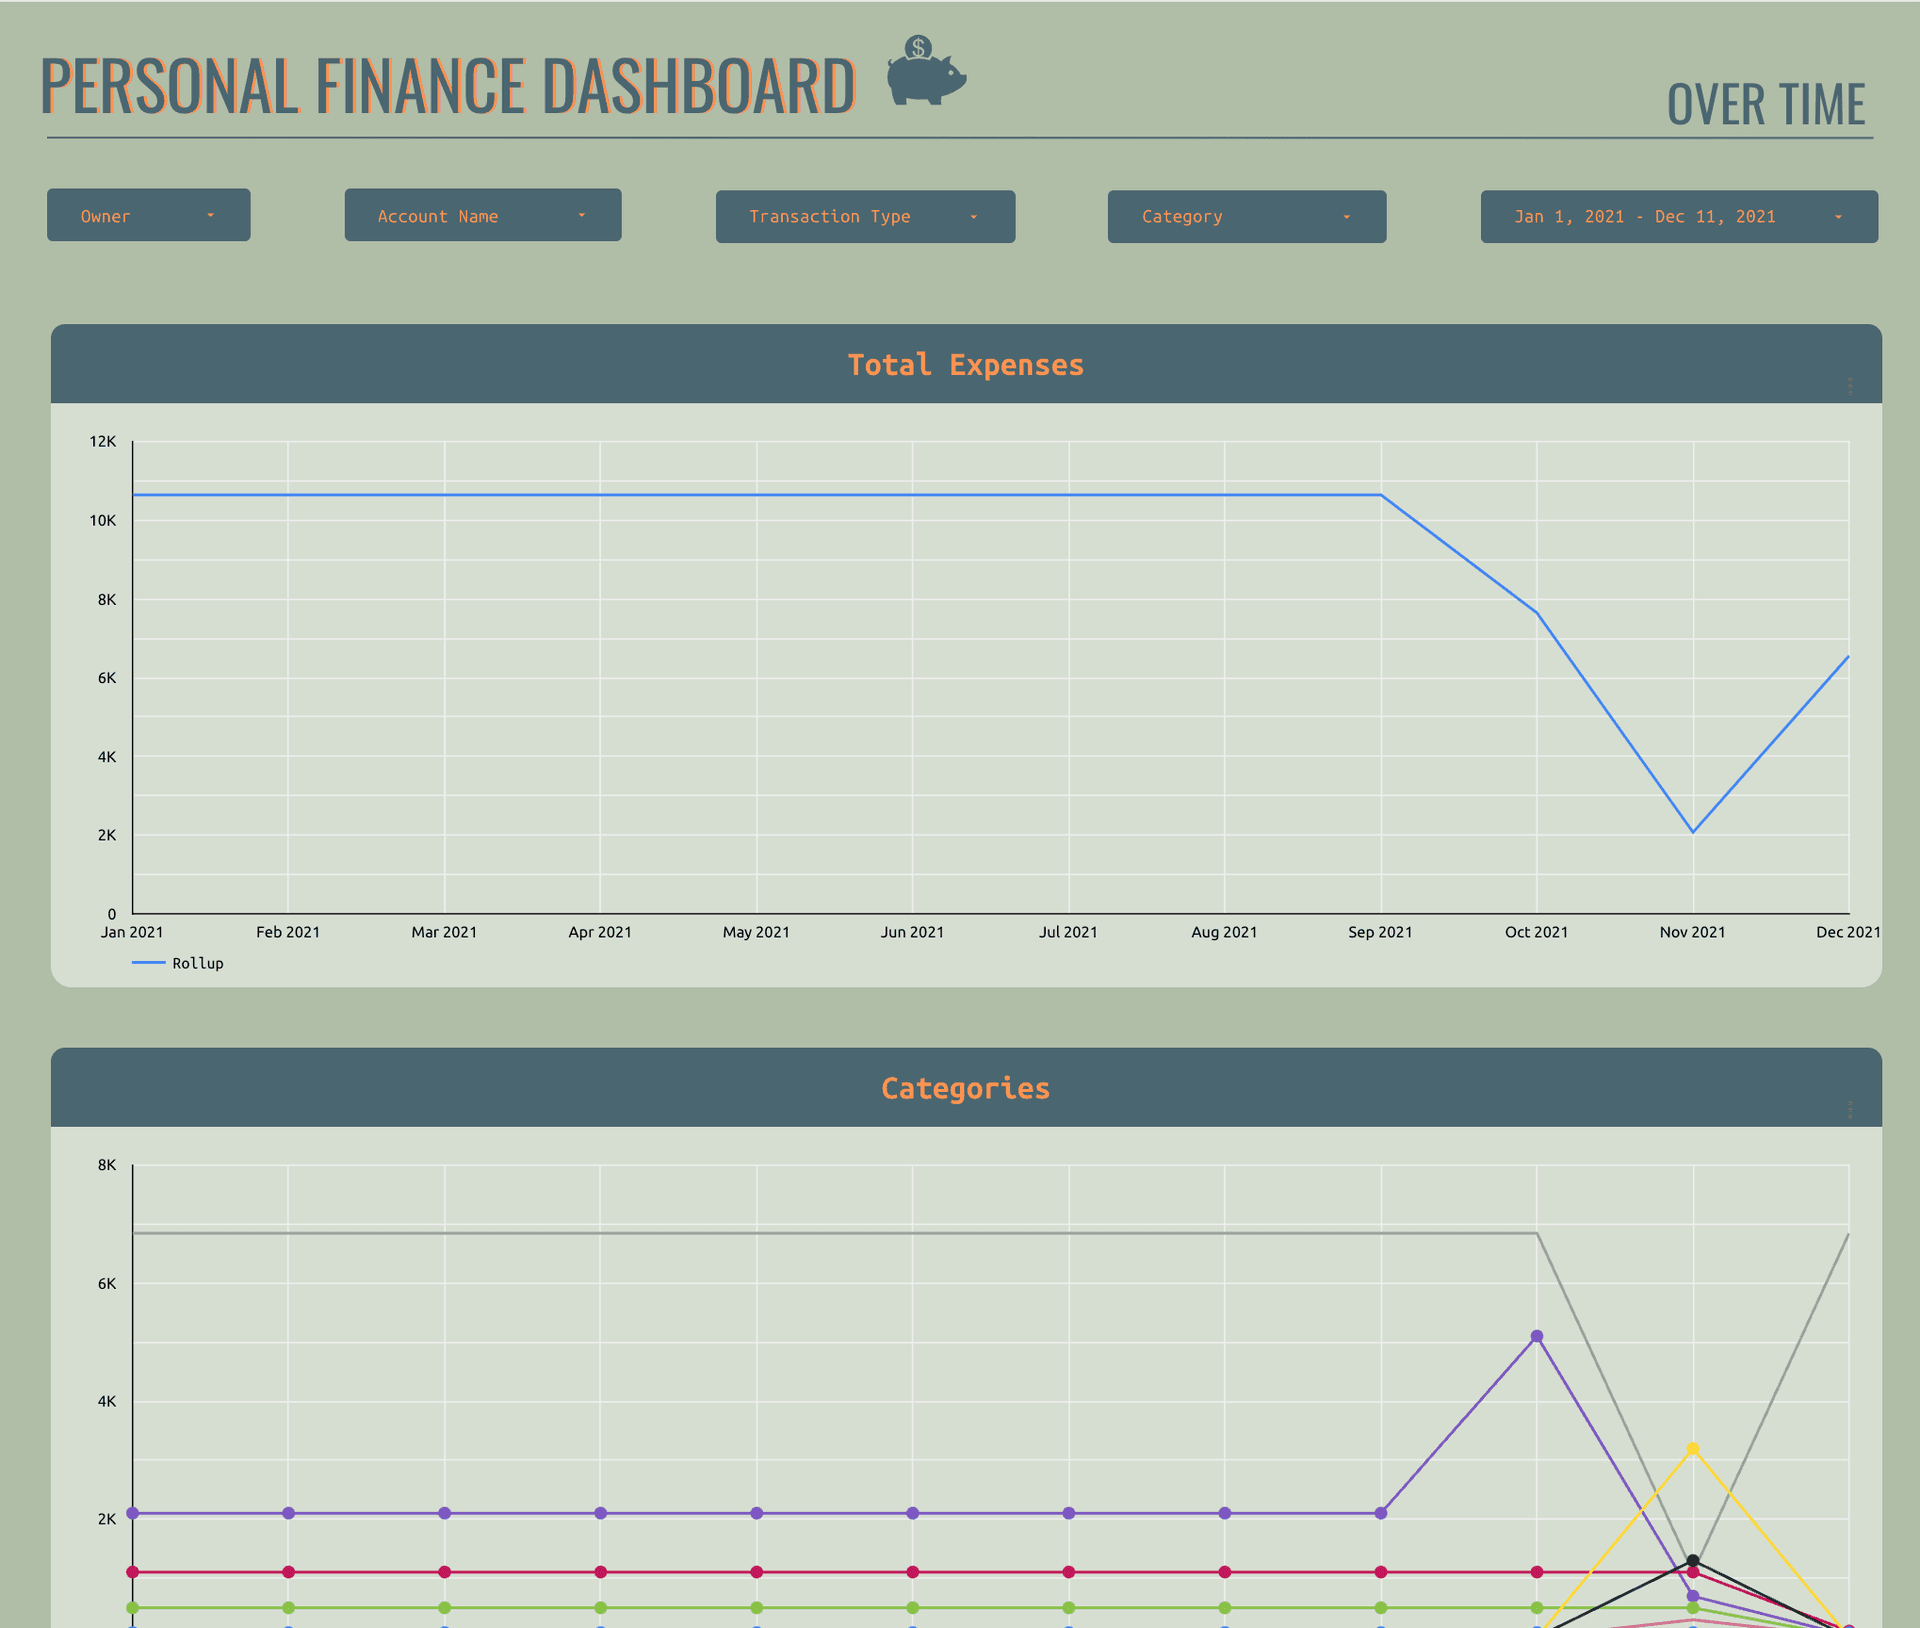1920x1628 pixels.
Task: Click the Category filter dropdown arrow
Action: pyautogui.click(x=1346, y=217)
